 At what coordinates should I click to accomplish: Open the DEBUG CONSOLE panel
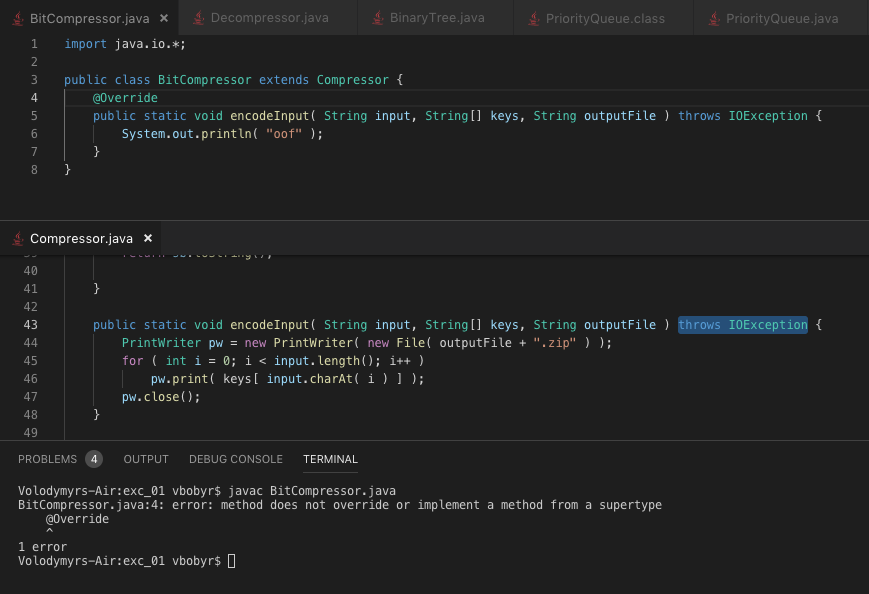coord(236,459)
